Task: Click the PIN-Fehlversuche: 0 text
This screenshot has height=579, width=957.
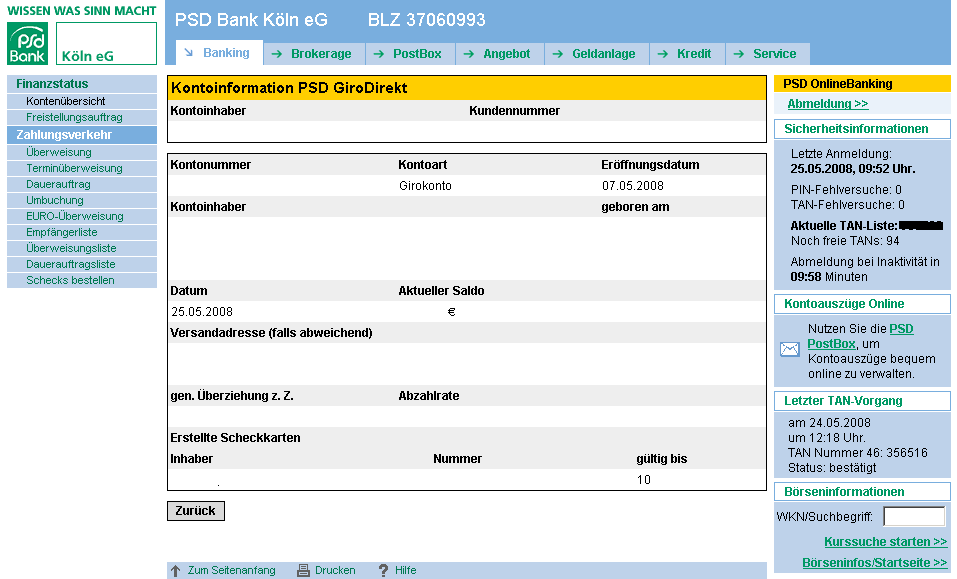Action: pos(847,190)
